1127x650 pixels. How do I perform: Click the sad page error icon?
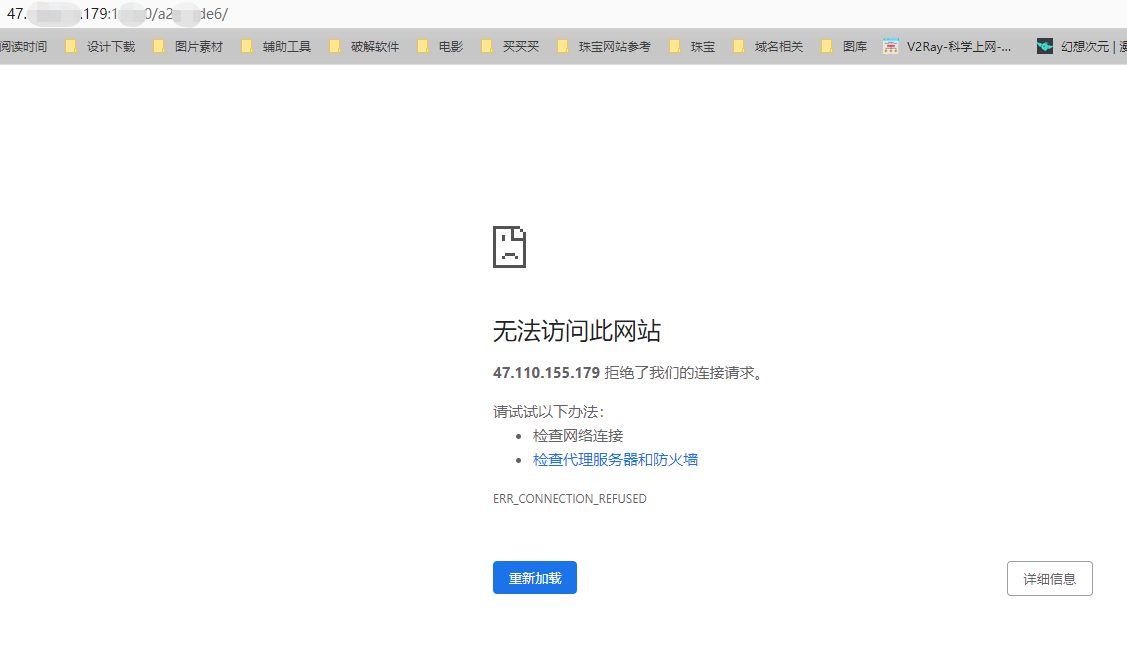[510, 247]
